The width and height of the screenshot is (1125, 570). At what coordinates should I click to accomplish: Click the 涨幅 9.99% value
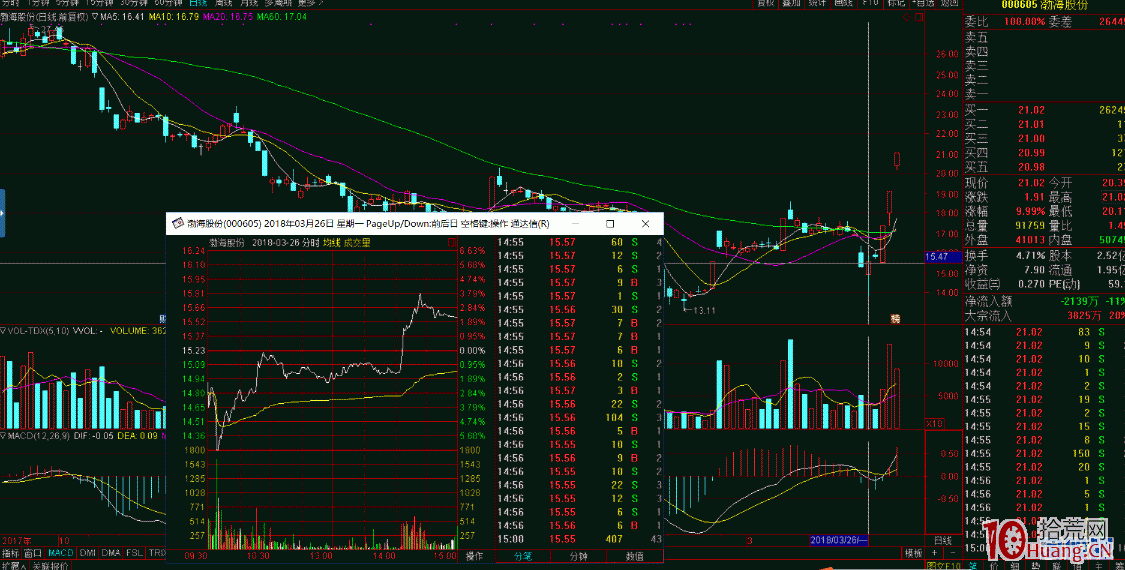(x=1030, y=211)
